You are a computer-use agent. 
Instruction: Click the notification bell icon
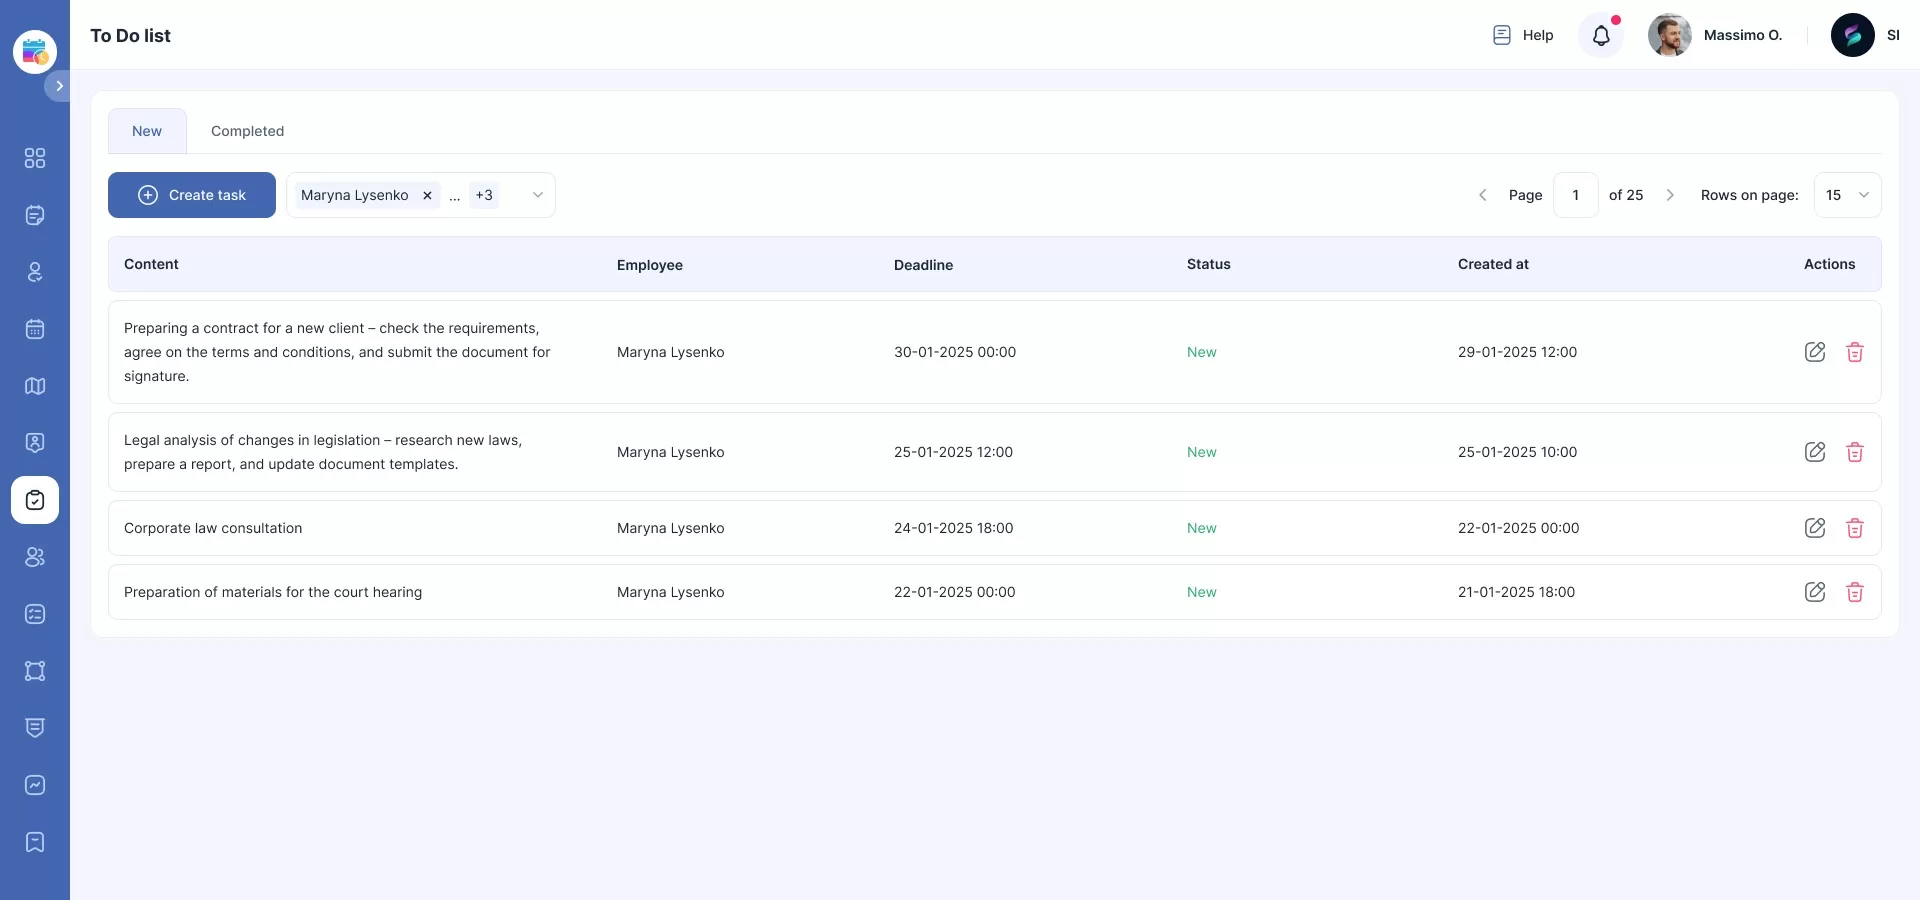[1601, 36]
